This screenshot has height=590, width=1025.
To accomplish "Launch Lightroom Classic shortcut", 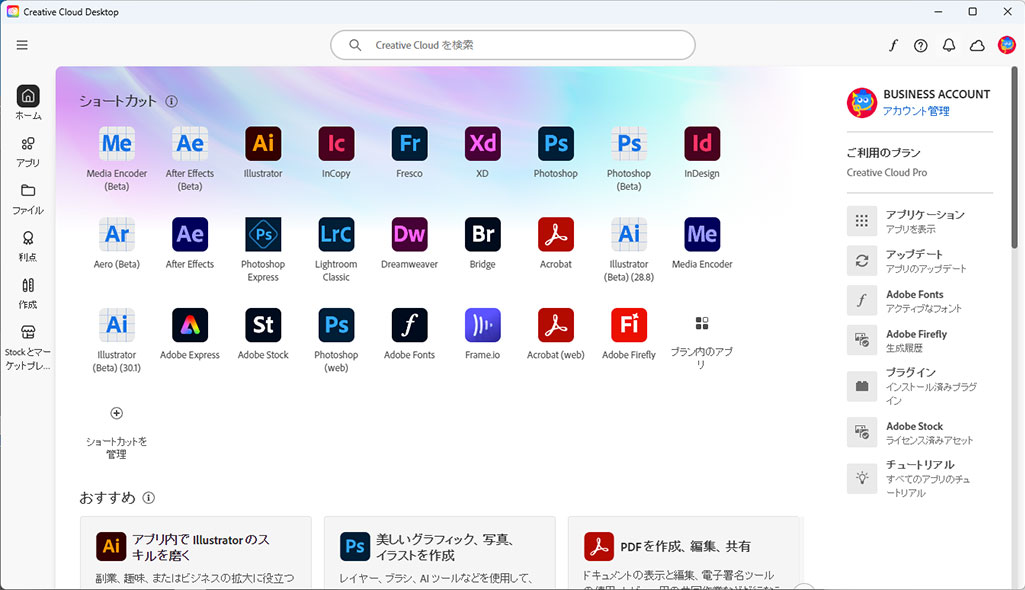I will coord(336,235).
